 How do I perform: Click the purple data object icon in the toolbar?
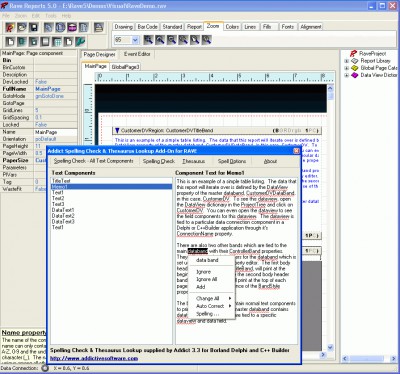(72, 27)
